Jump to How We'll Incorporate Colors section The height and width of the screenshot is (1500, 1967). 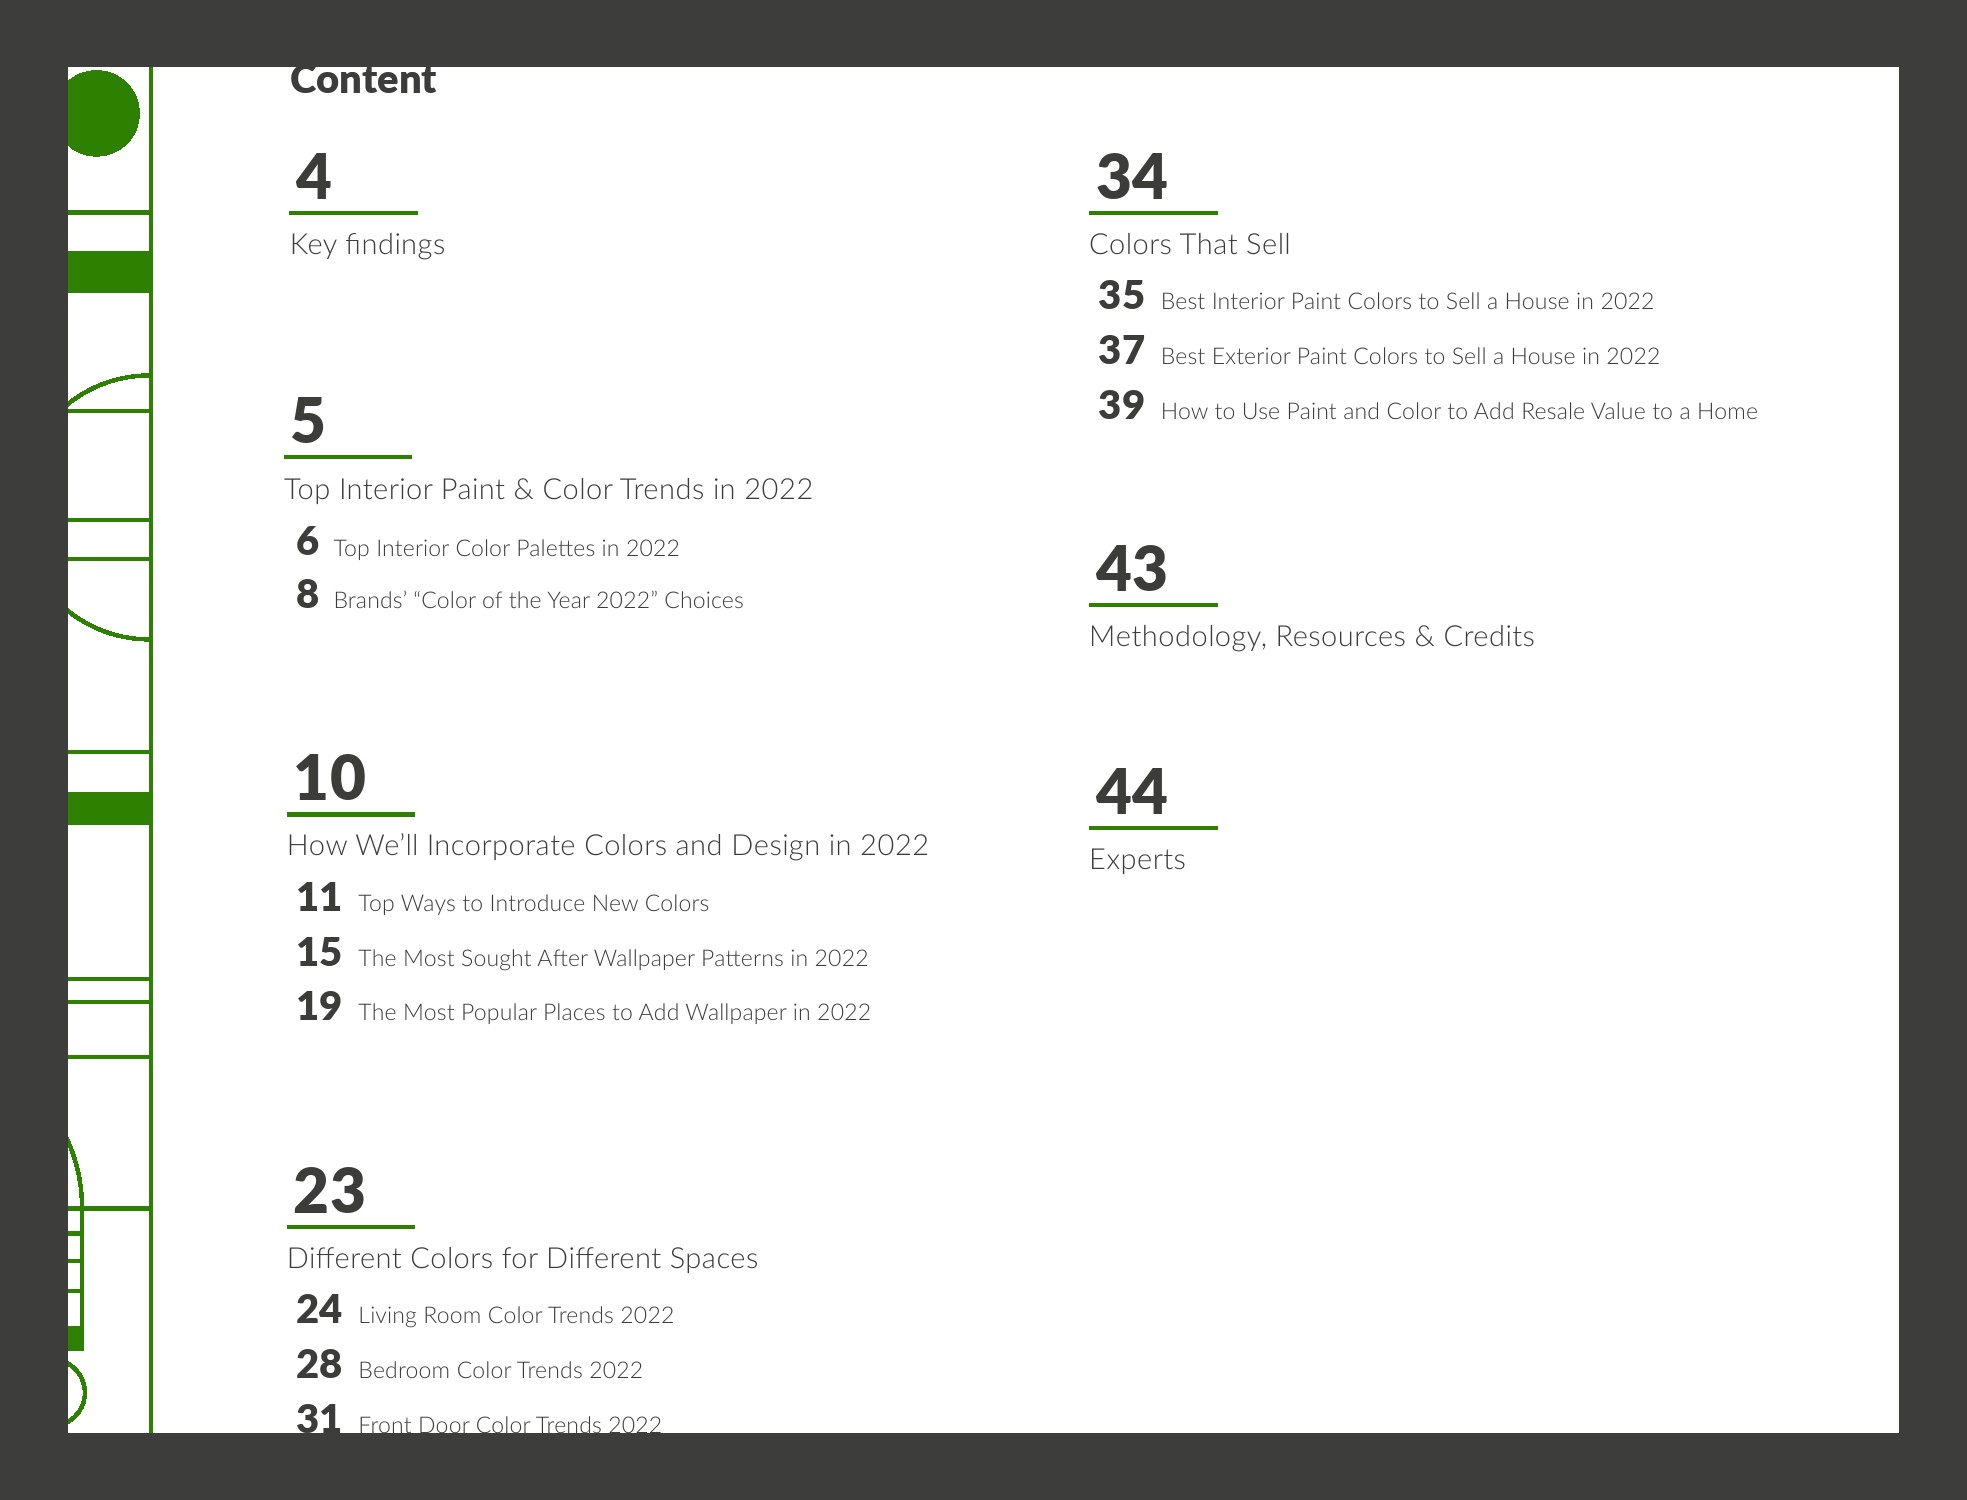point(607,845)
